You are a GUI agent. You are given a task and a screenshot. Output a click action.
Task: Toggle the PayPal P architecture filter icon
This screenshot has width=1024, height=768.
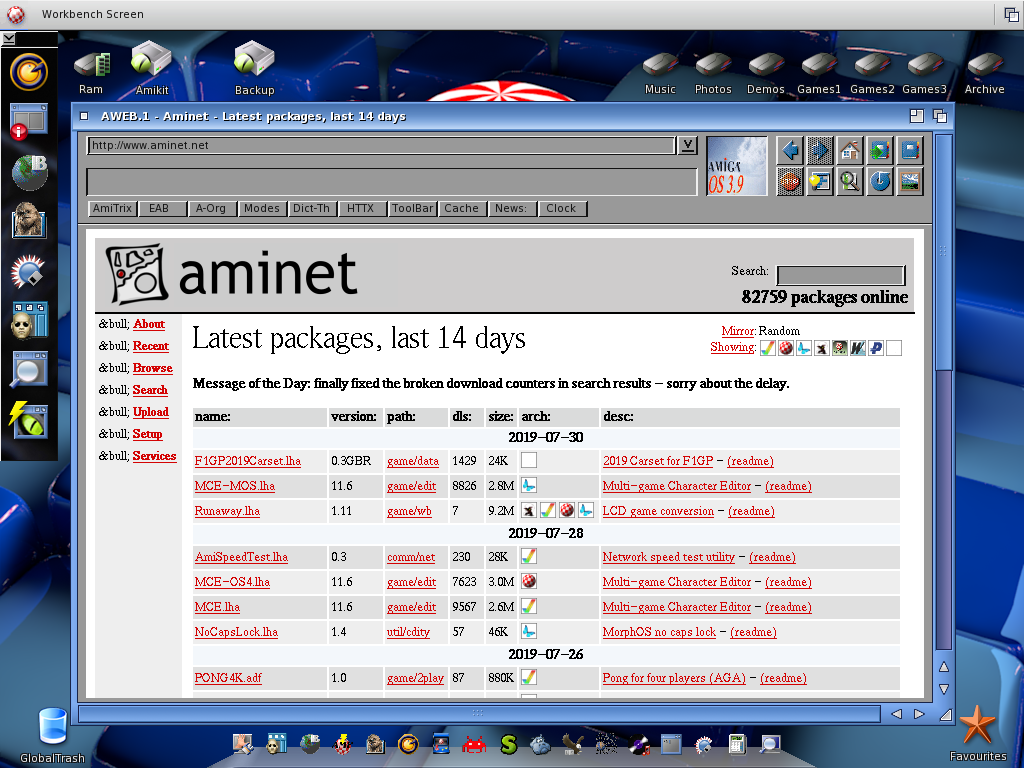click(876, 348)
